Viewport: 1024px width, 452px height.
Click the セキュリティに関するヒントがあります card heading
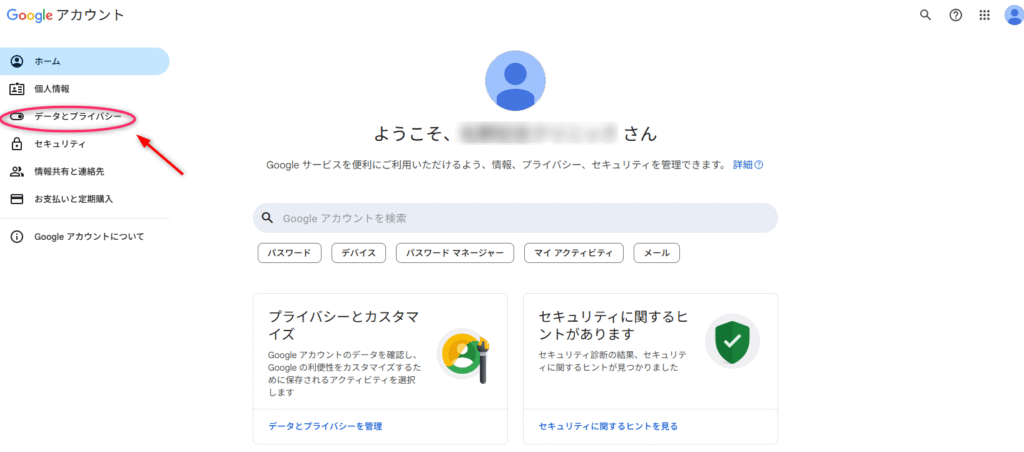(x=614, y=326)
